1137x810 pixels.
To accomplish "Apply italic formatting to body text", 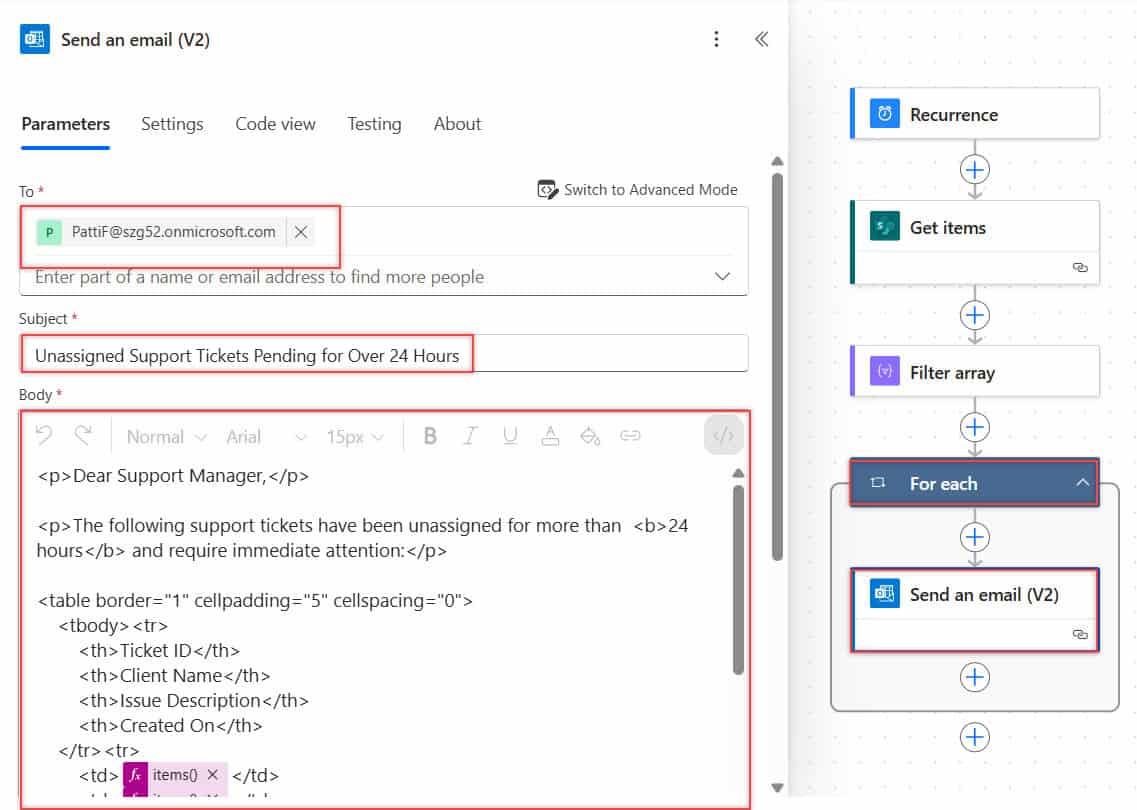I will [x=469, y=435].
